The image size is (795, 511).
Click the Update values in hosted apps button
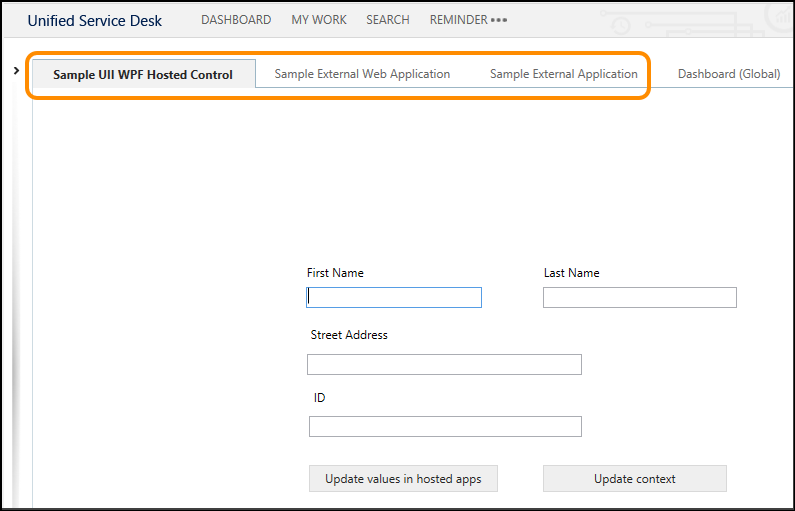tap(403, 479)
